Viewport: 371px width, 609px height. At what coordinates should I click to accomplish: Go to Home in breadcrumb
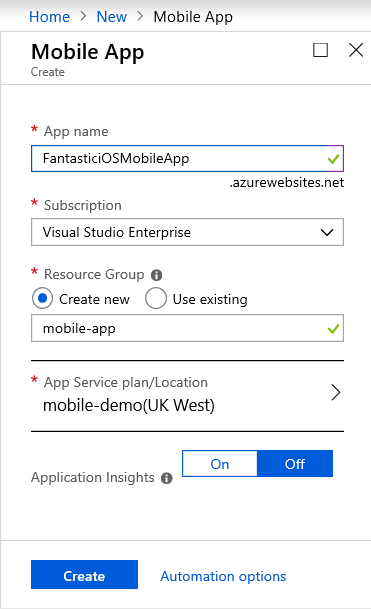click(50, 17)
